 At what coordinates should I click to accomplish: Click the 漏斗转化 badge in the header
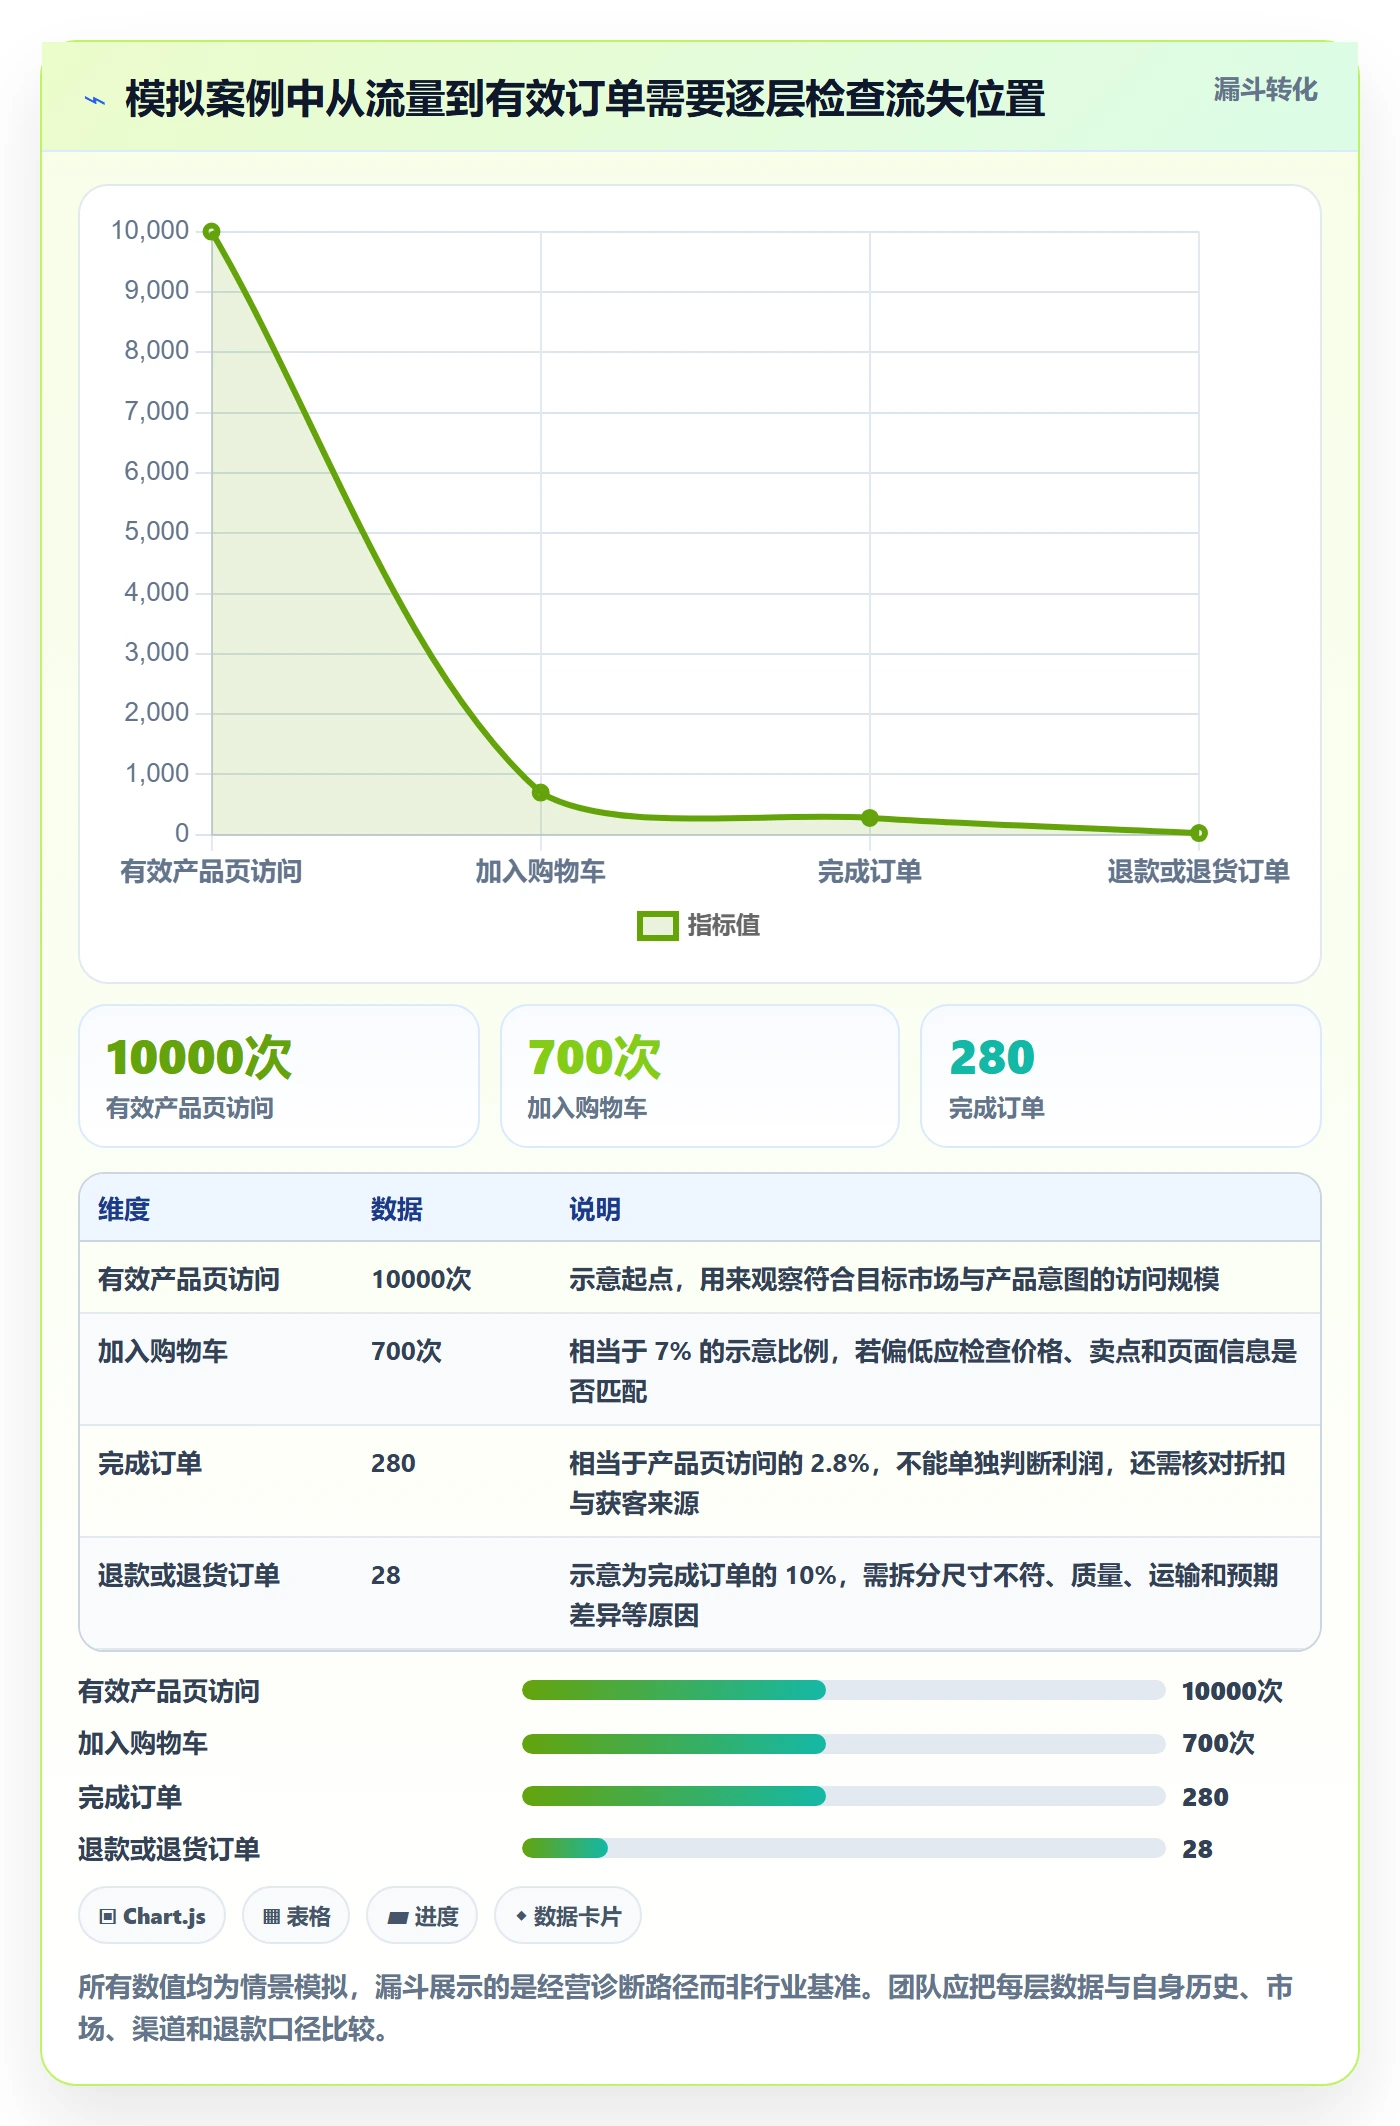1265,90
